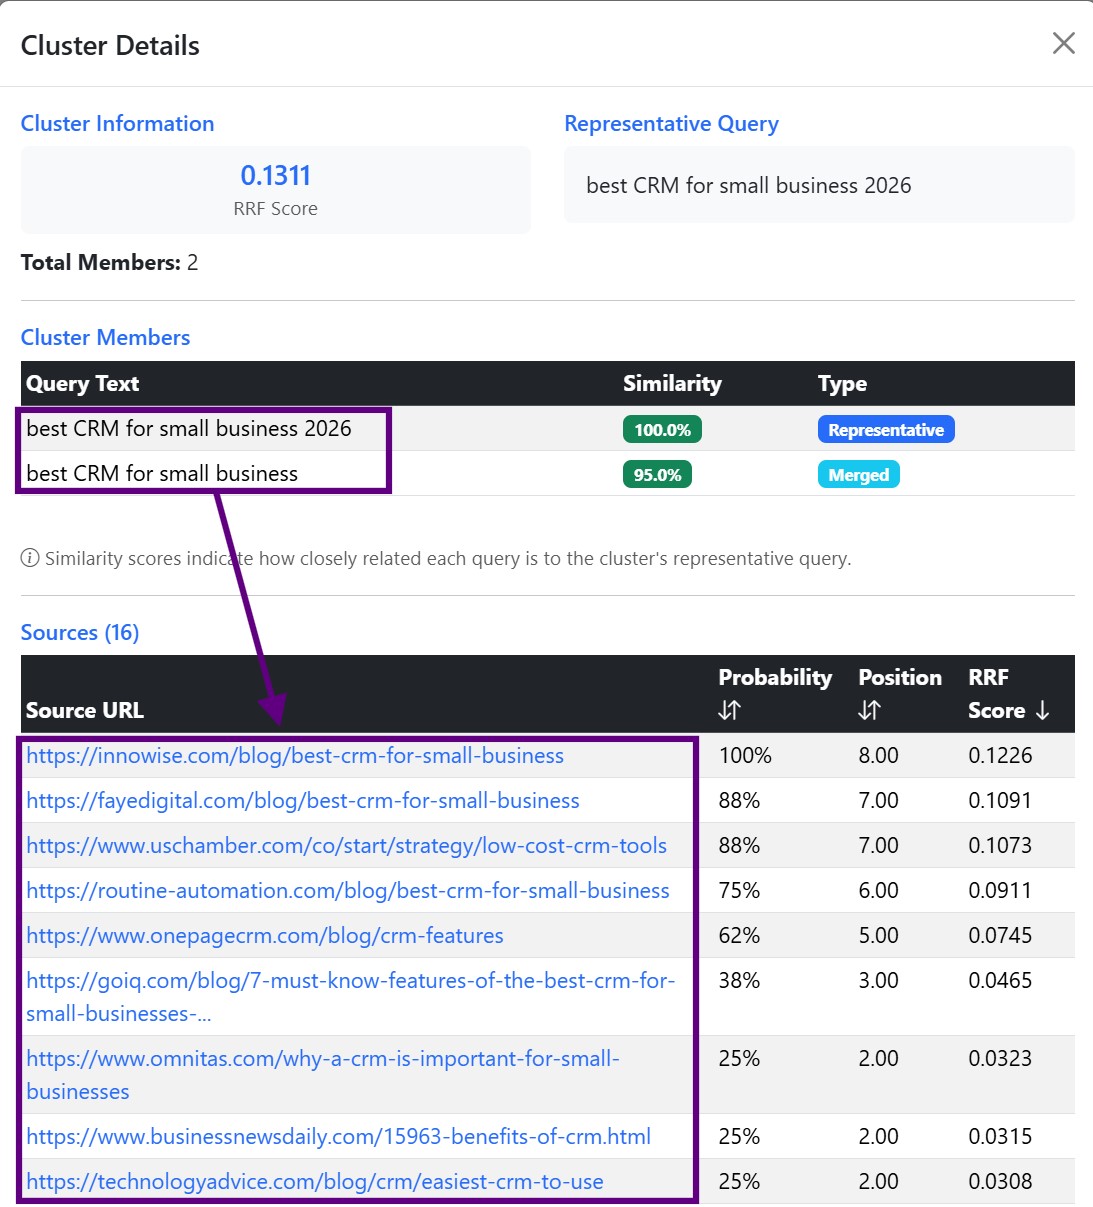Screen dimensions: 1093x1207
Task: Click the info icon beside similarity note
Action: pos(30,558)
